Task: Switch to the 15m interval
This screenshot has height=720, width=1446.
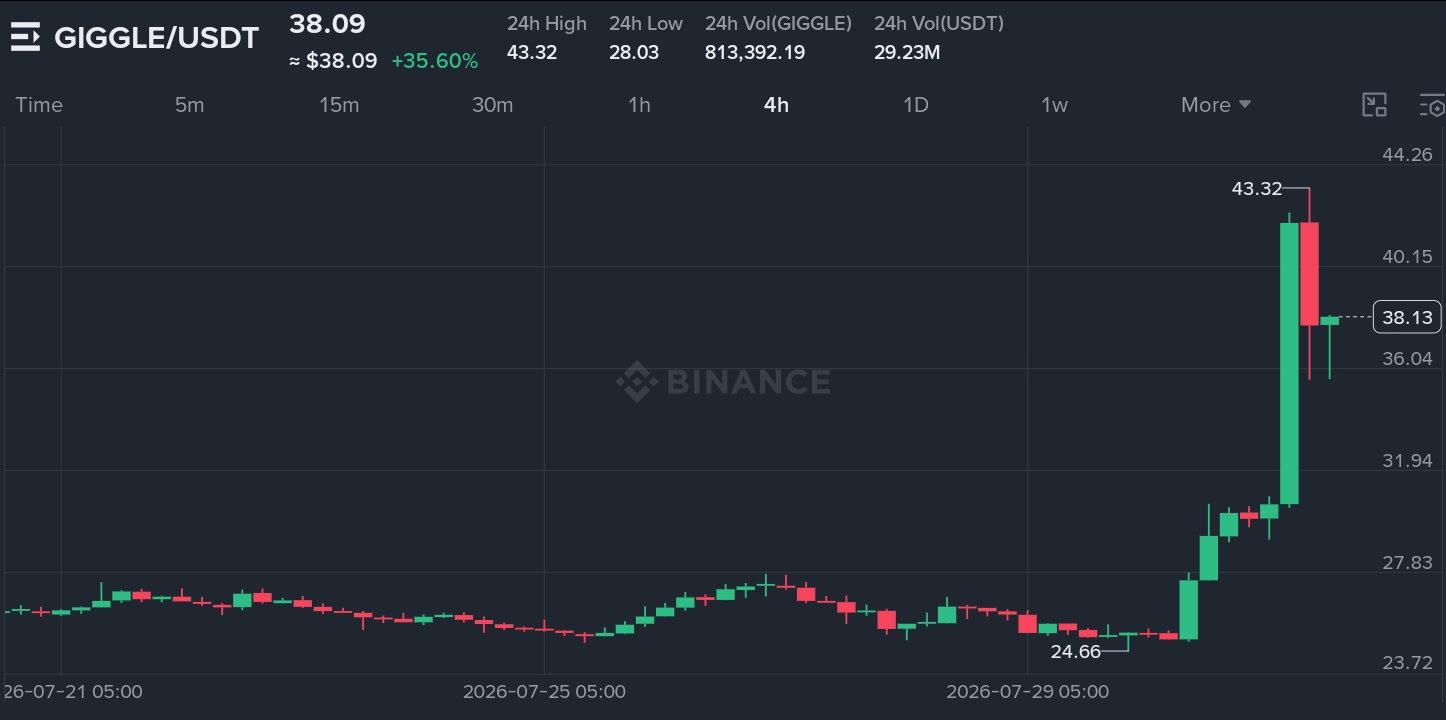Action: click(x=339, y=105)
